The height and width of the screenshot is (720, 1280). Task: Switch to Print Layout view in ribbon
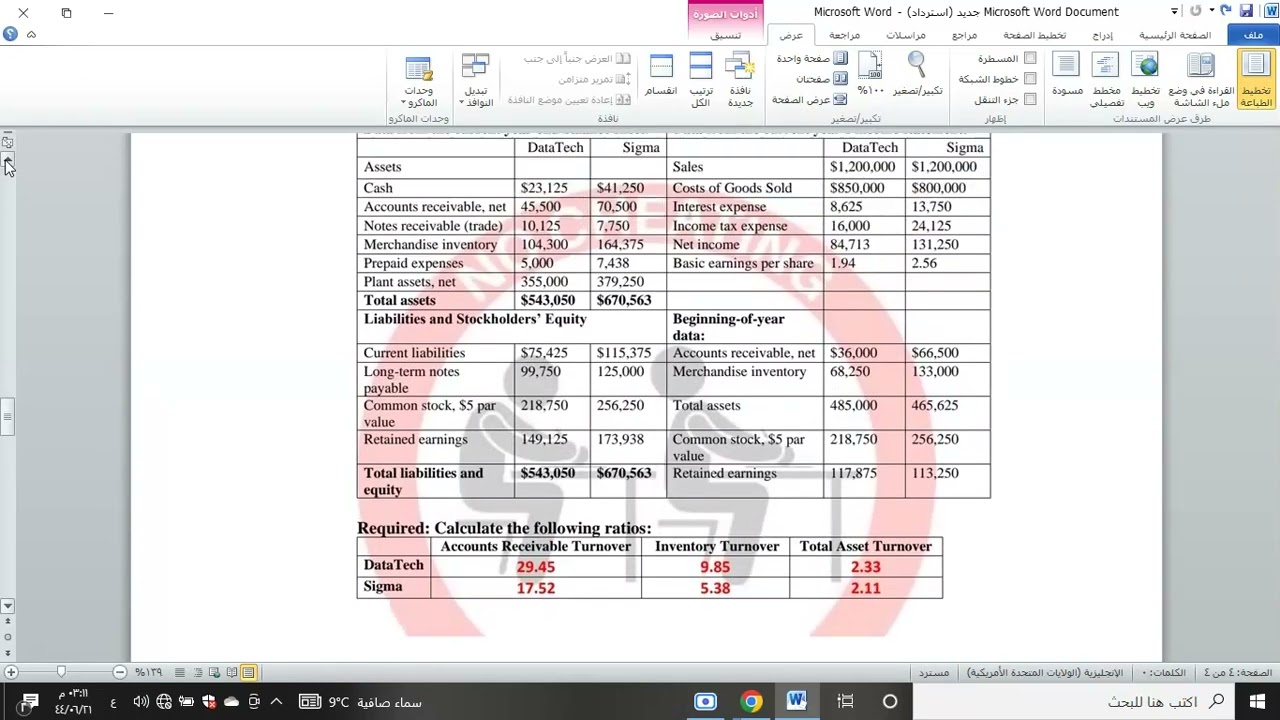[x=1255, y=79]
